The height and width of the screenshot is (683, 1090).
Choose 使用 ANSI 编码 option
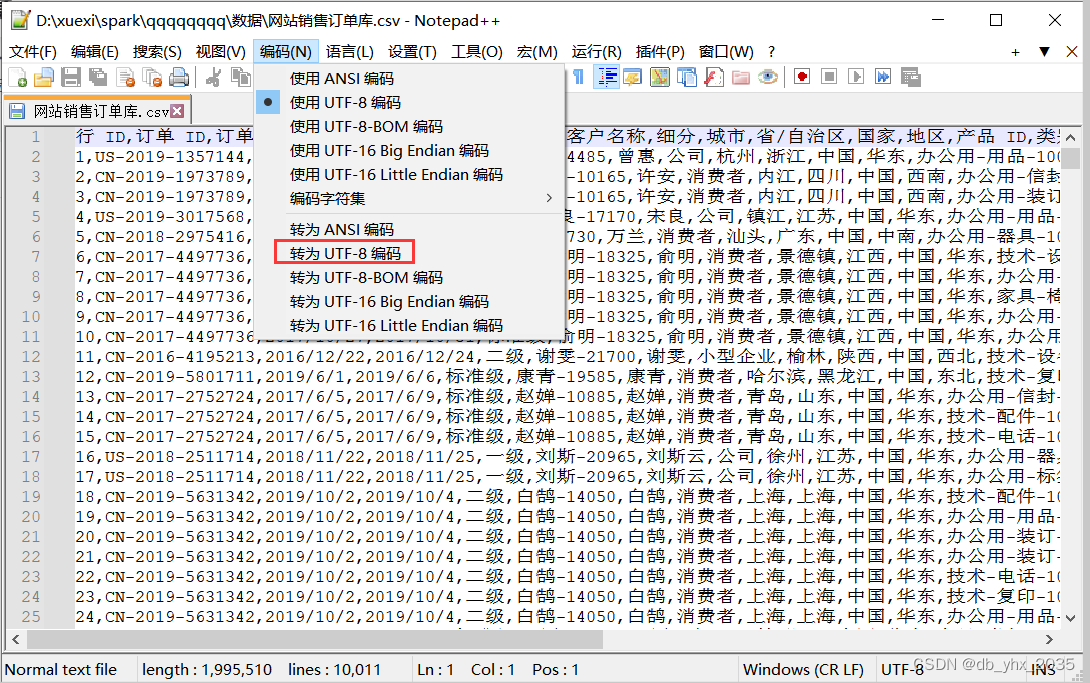coord(409,79)
